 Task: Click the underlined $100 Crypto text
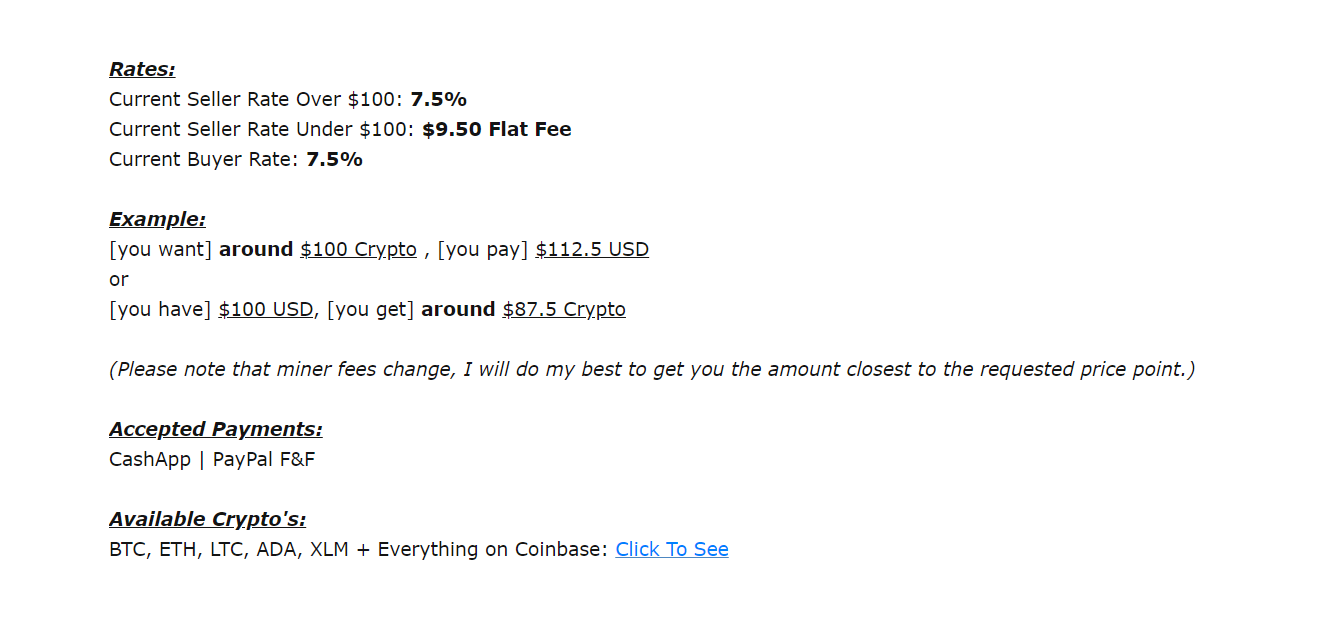358,249
